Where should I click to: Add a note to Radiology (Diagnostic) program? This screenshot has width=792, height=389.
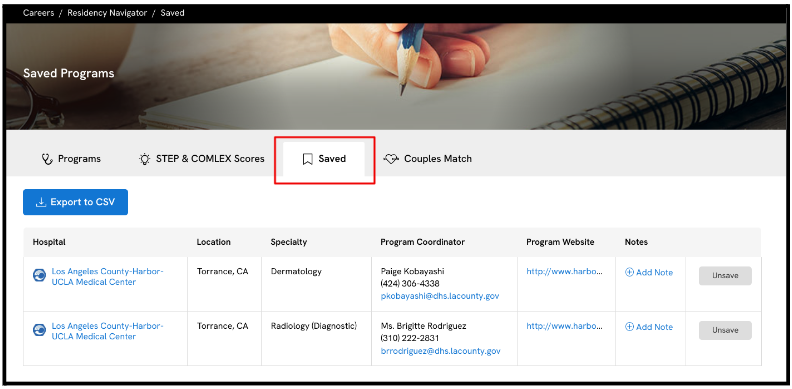coord(649,327)
